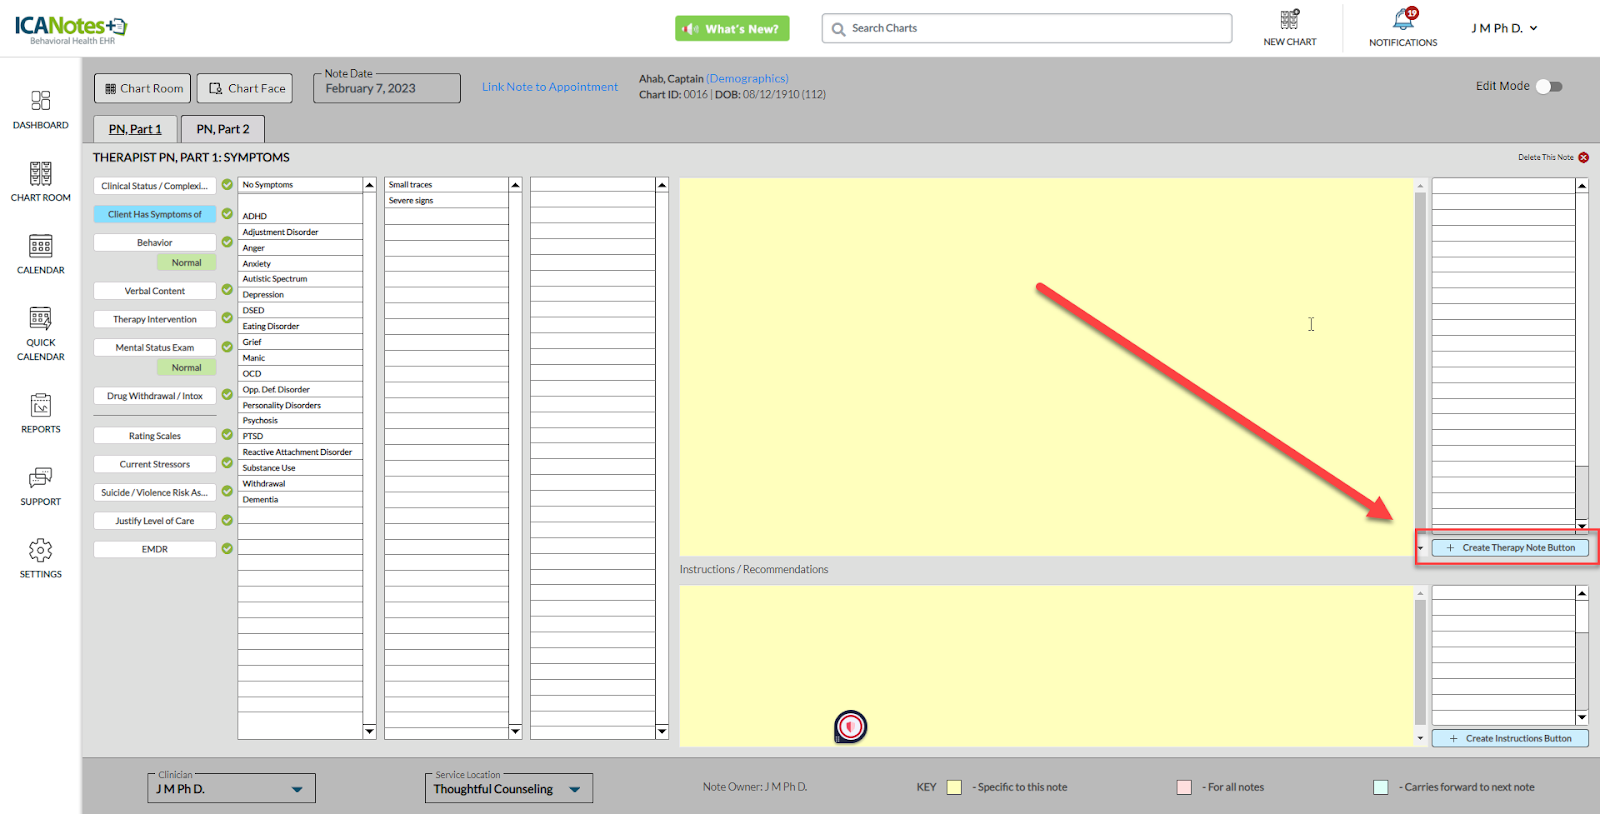Click Create Therapy Note Button
The height and width of the screenshot is (814, 1600).
click(x=1510, y=548)
